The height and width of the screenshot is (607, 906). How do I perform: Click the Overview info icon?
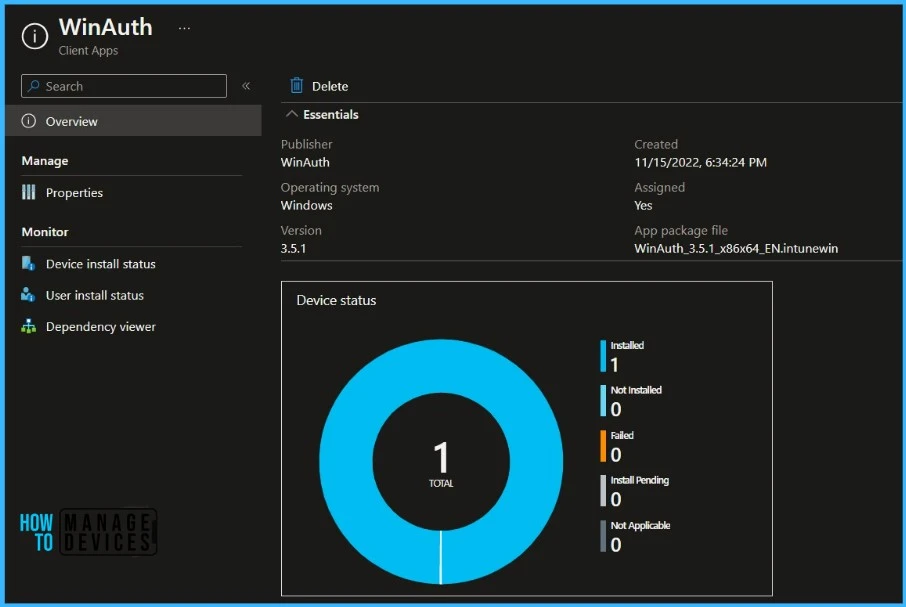click(x=28, y=121)
